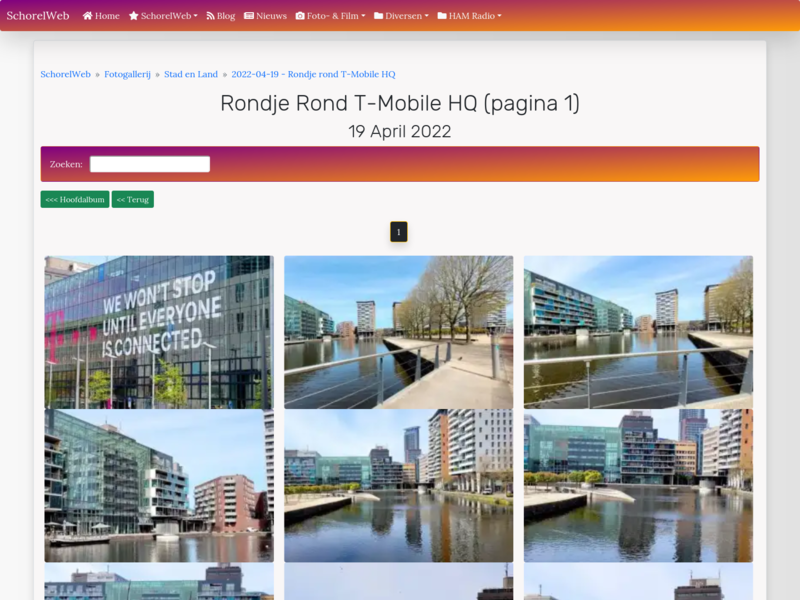Open the top-right canal railing photo
This screenshot has height=600, width=800.
click(x=638, y=332)
